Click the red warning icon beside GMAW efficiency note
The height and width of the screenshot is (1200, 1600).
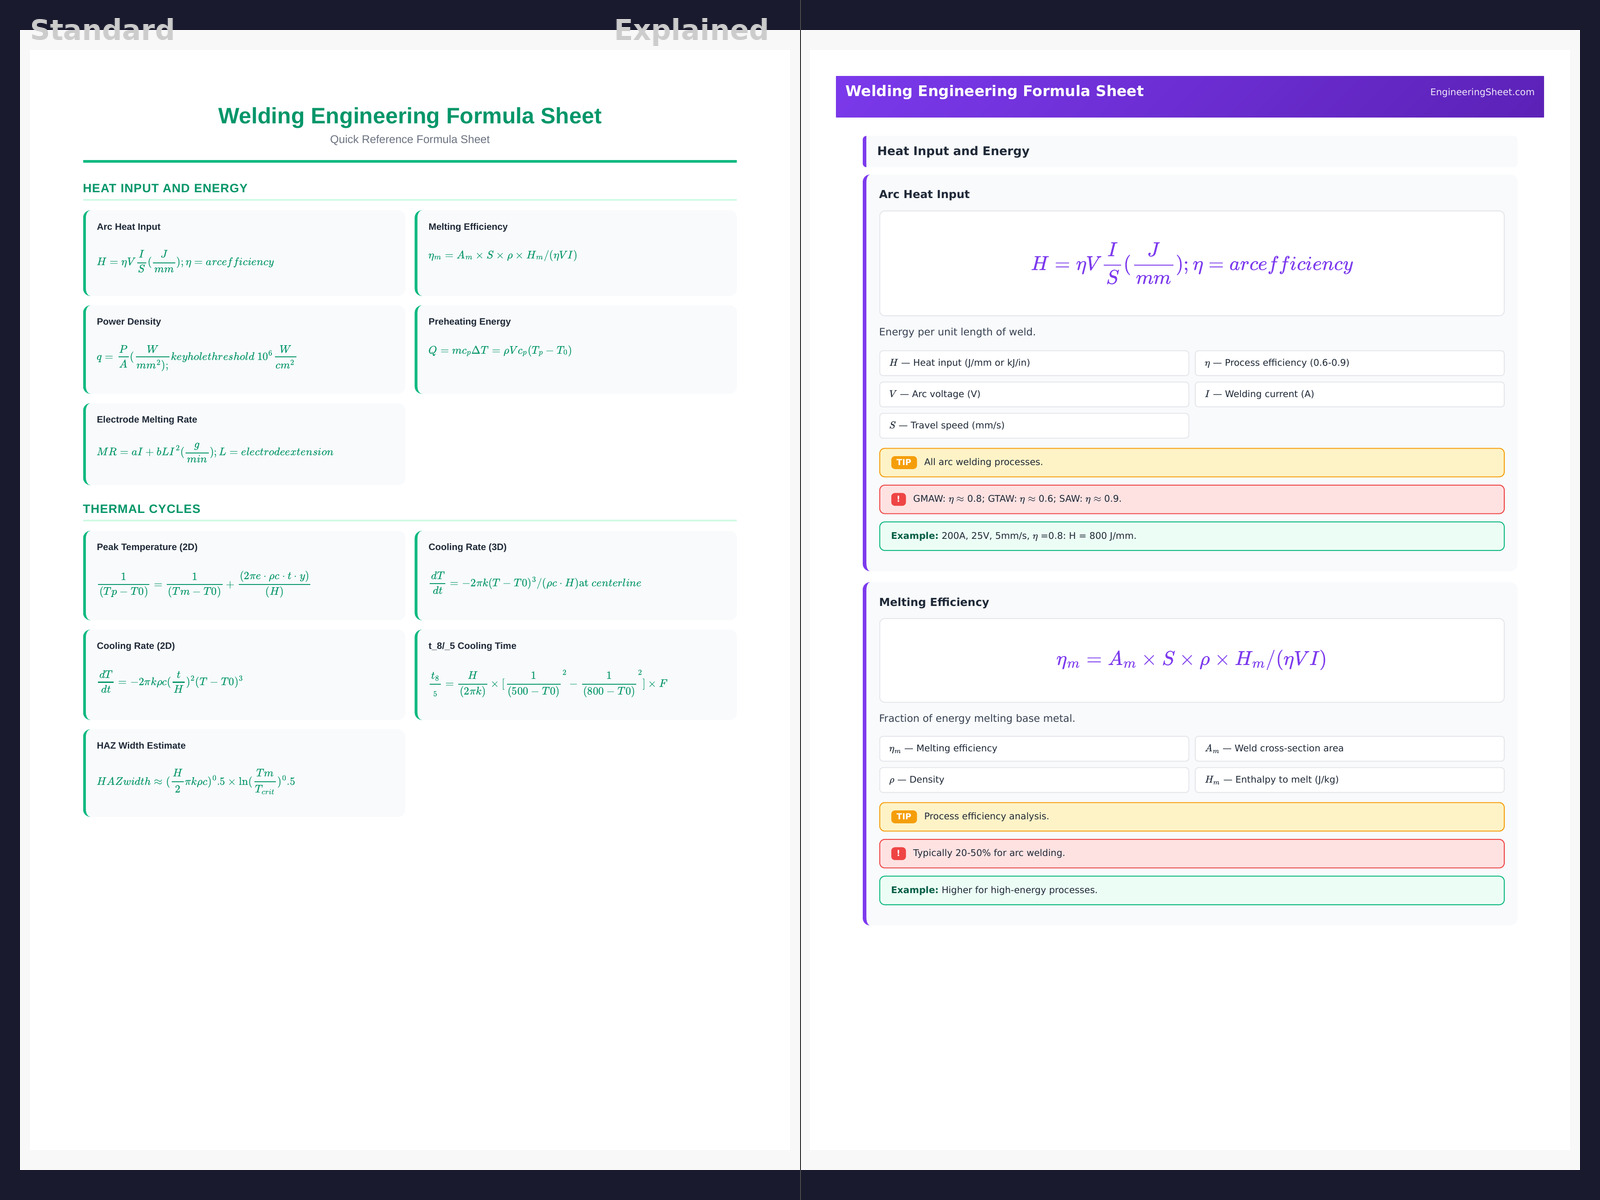click(898, 499)
